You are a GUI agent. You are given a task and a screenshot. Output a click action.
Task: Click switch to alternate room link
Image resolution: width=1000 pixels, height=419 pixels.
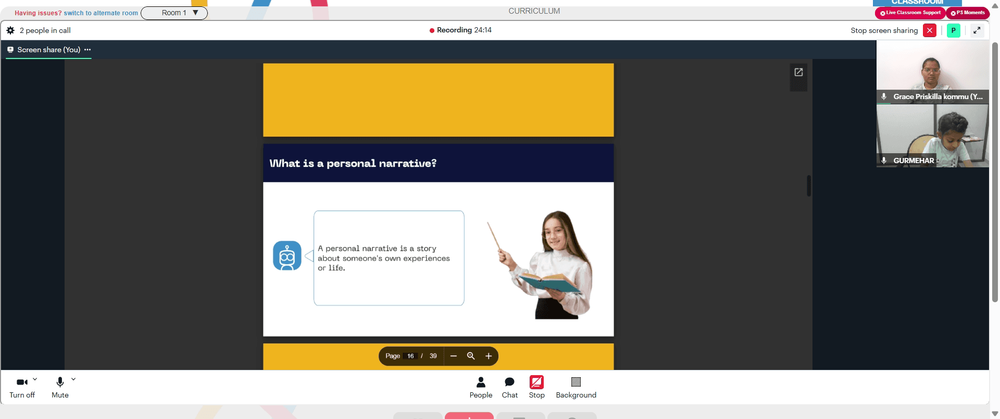click(x=101, y=13)
